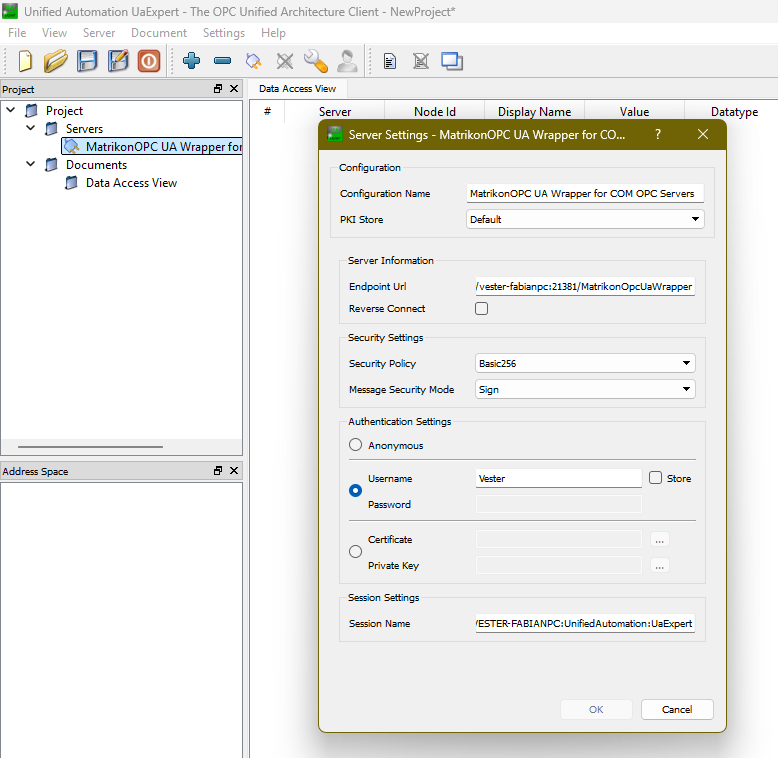The height and width of the screenshot is (758, 778).
Task: Click the Display Name column header
Action: click(x=534, y=112)
